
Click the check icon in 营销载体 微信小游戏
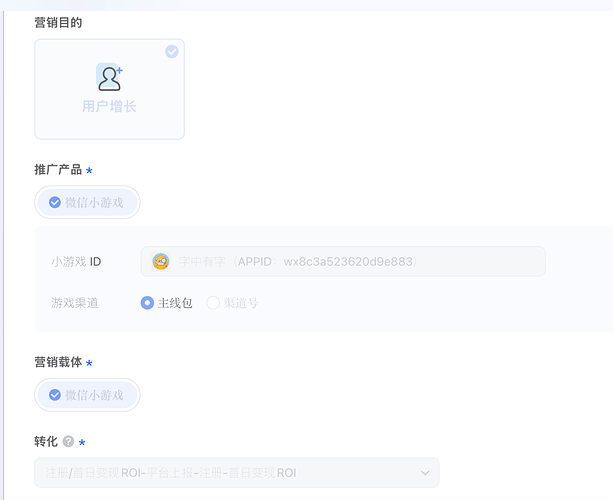pyautogui.click(x=55, y=395)
